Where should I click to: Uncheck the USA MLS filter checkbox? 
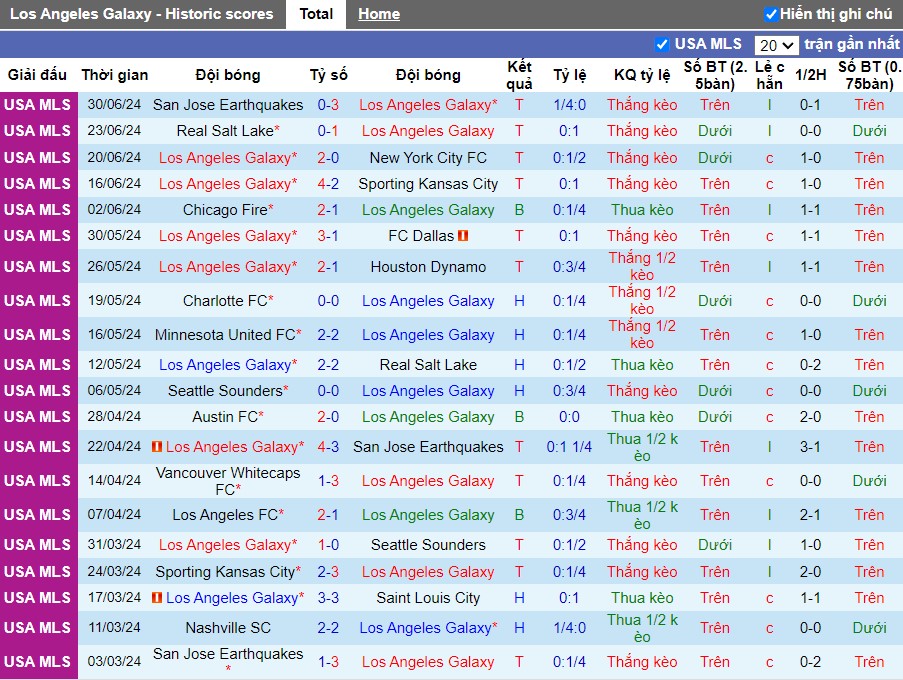pyautogui.click(x=662, y=44)
